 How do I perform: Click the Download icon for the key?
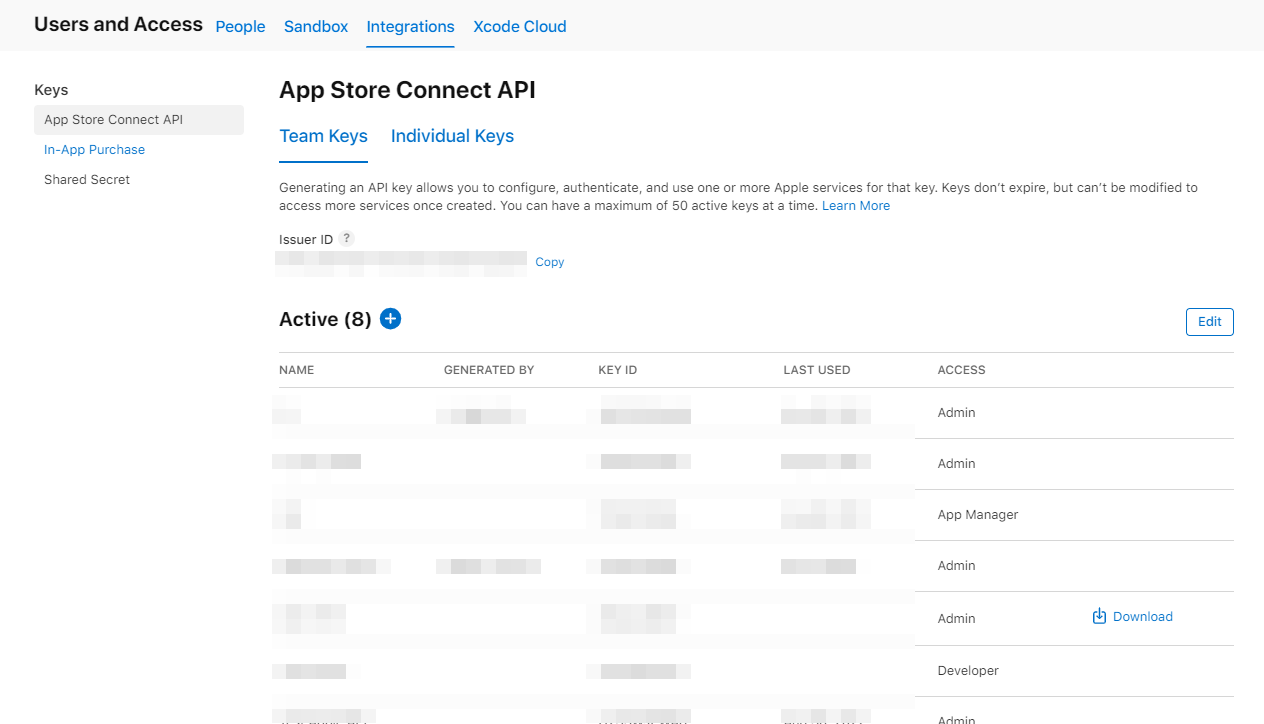1099,616
